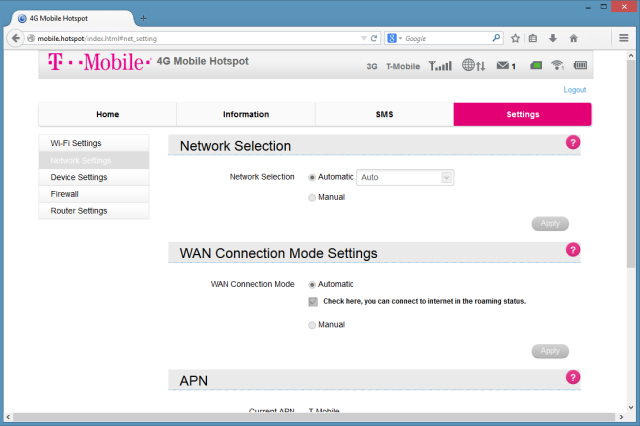This screenshot has width=640, height=426.
Task: Open help for APN section
Action: point(573,377)
